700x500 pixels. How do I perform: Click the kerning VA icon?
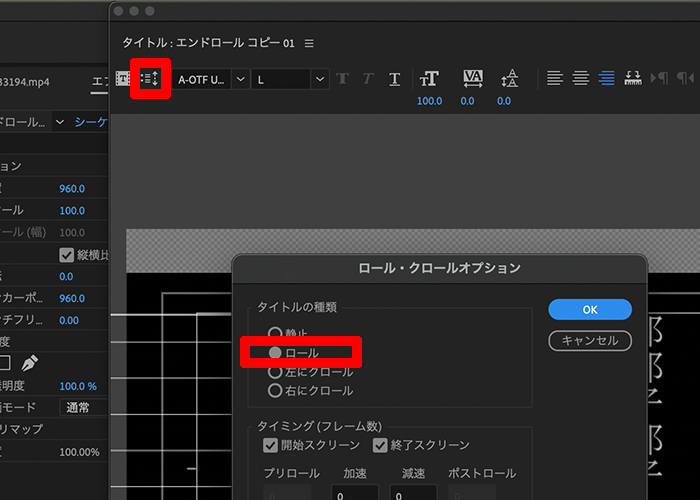pyautogui.click(x=472, y=79)
